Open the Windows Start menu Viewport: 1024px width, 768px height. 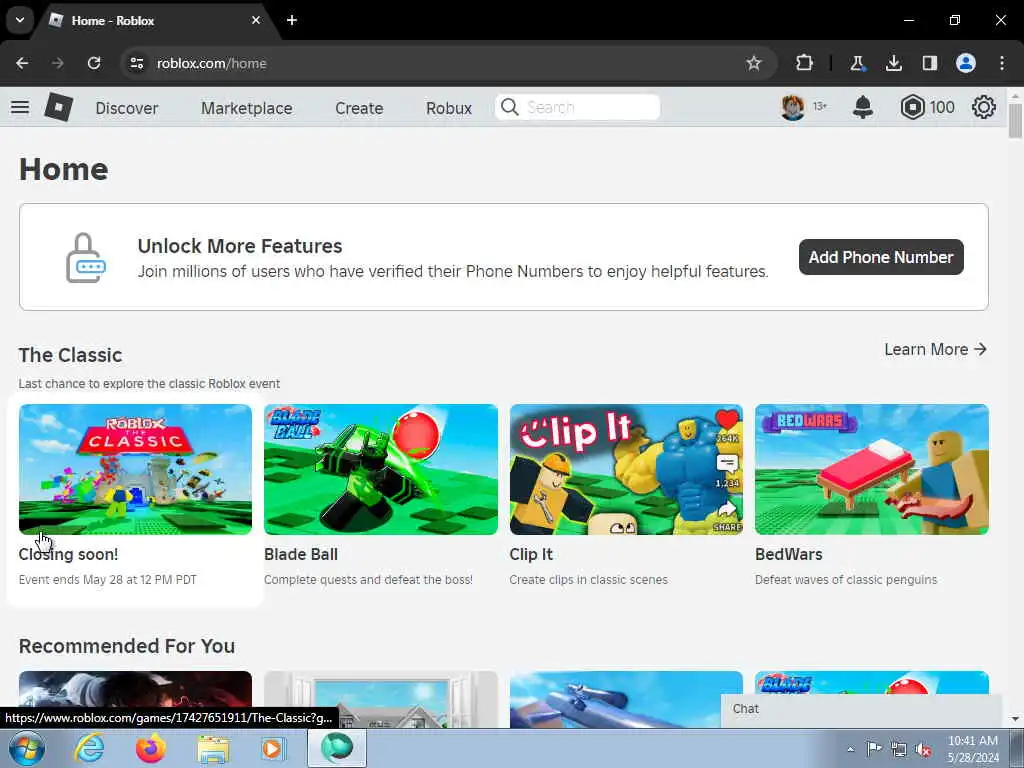pyautogui.click(x=27, y=748)
